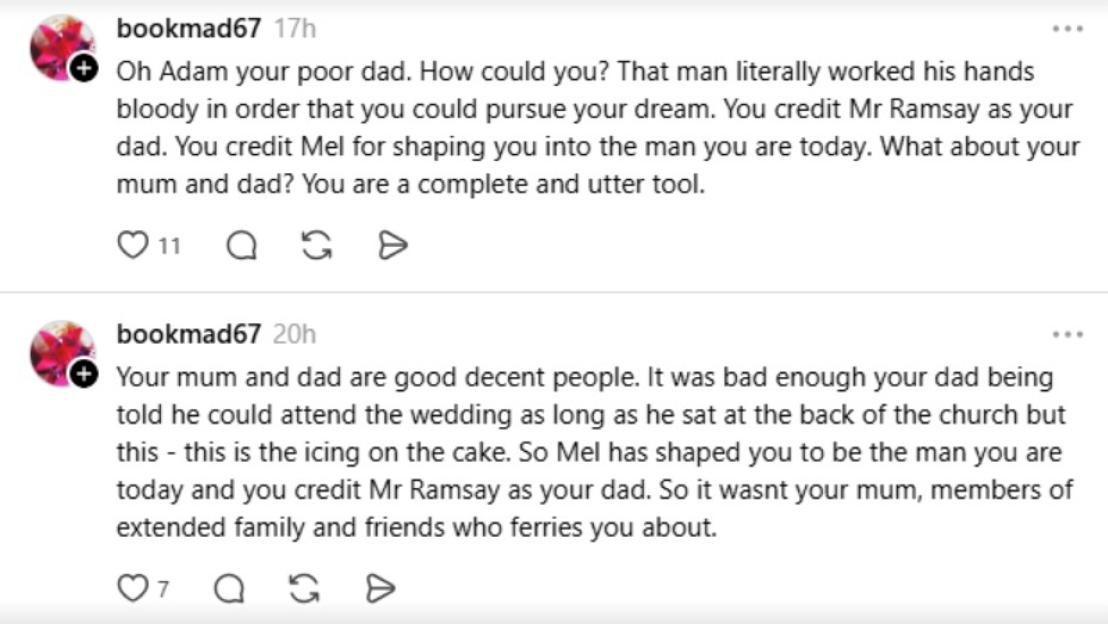Repost the 20h bookmad67 post

coord(305,588)
